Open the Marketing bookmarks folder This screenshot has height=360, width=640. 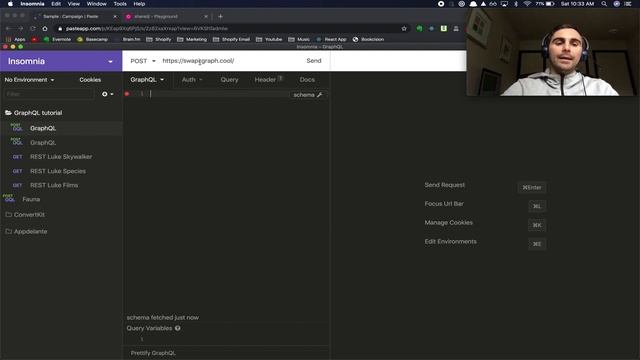tap(192, 39)
